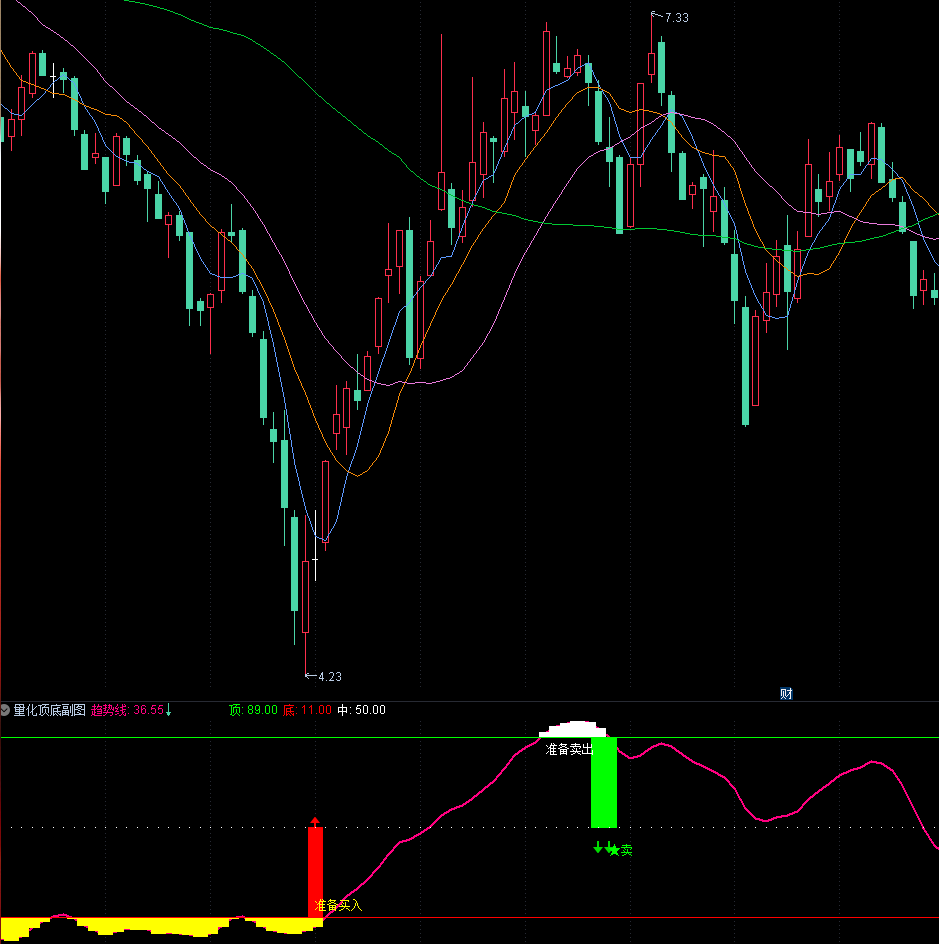
Task: Click red up arrow atop buy bar
Action: click(x=315, y=821)
